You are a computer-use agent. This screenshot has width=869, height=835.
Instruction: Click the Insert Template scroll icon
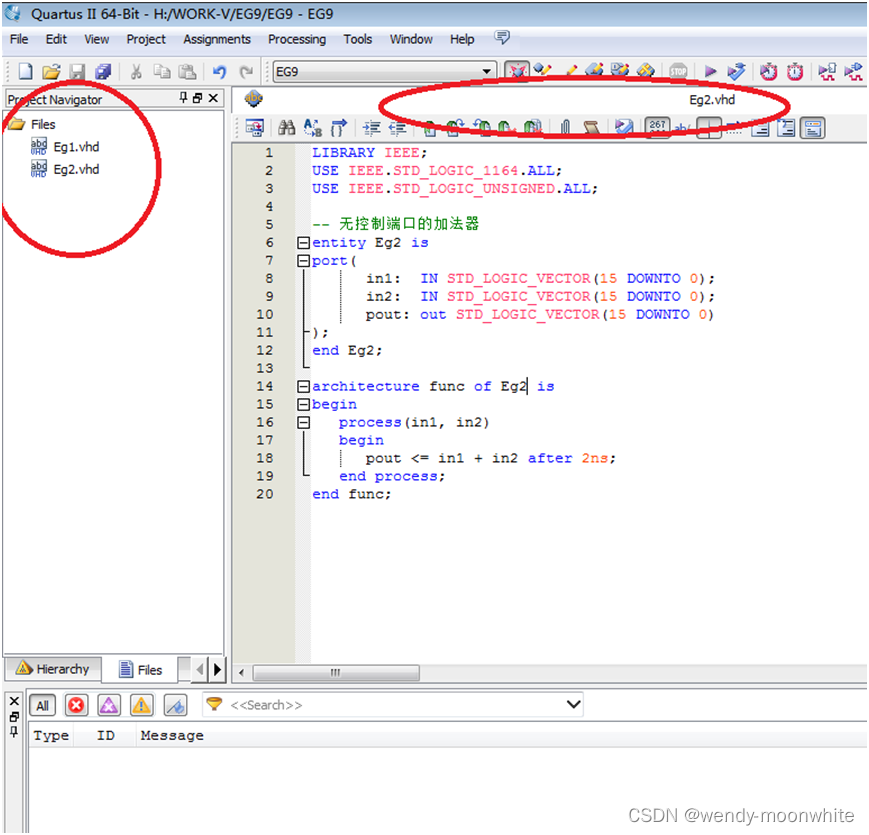coord(591,128)
